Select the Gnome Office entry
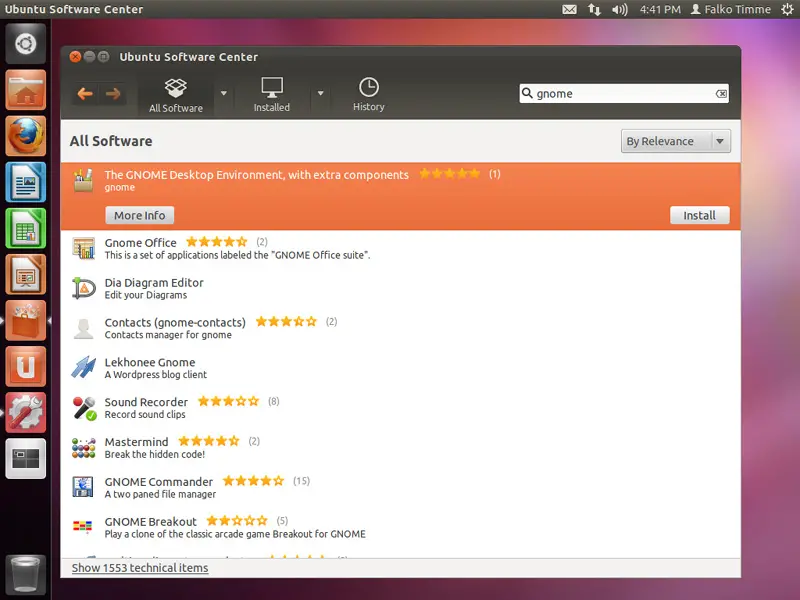Image resolution: width=800 pixels, height=600 pixels. click(x=401, y=248)
